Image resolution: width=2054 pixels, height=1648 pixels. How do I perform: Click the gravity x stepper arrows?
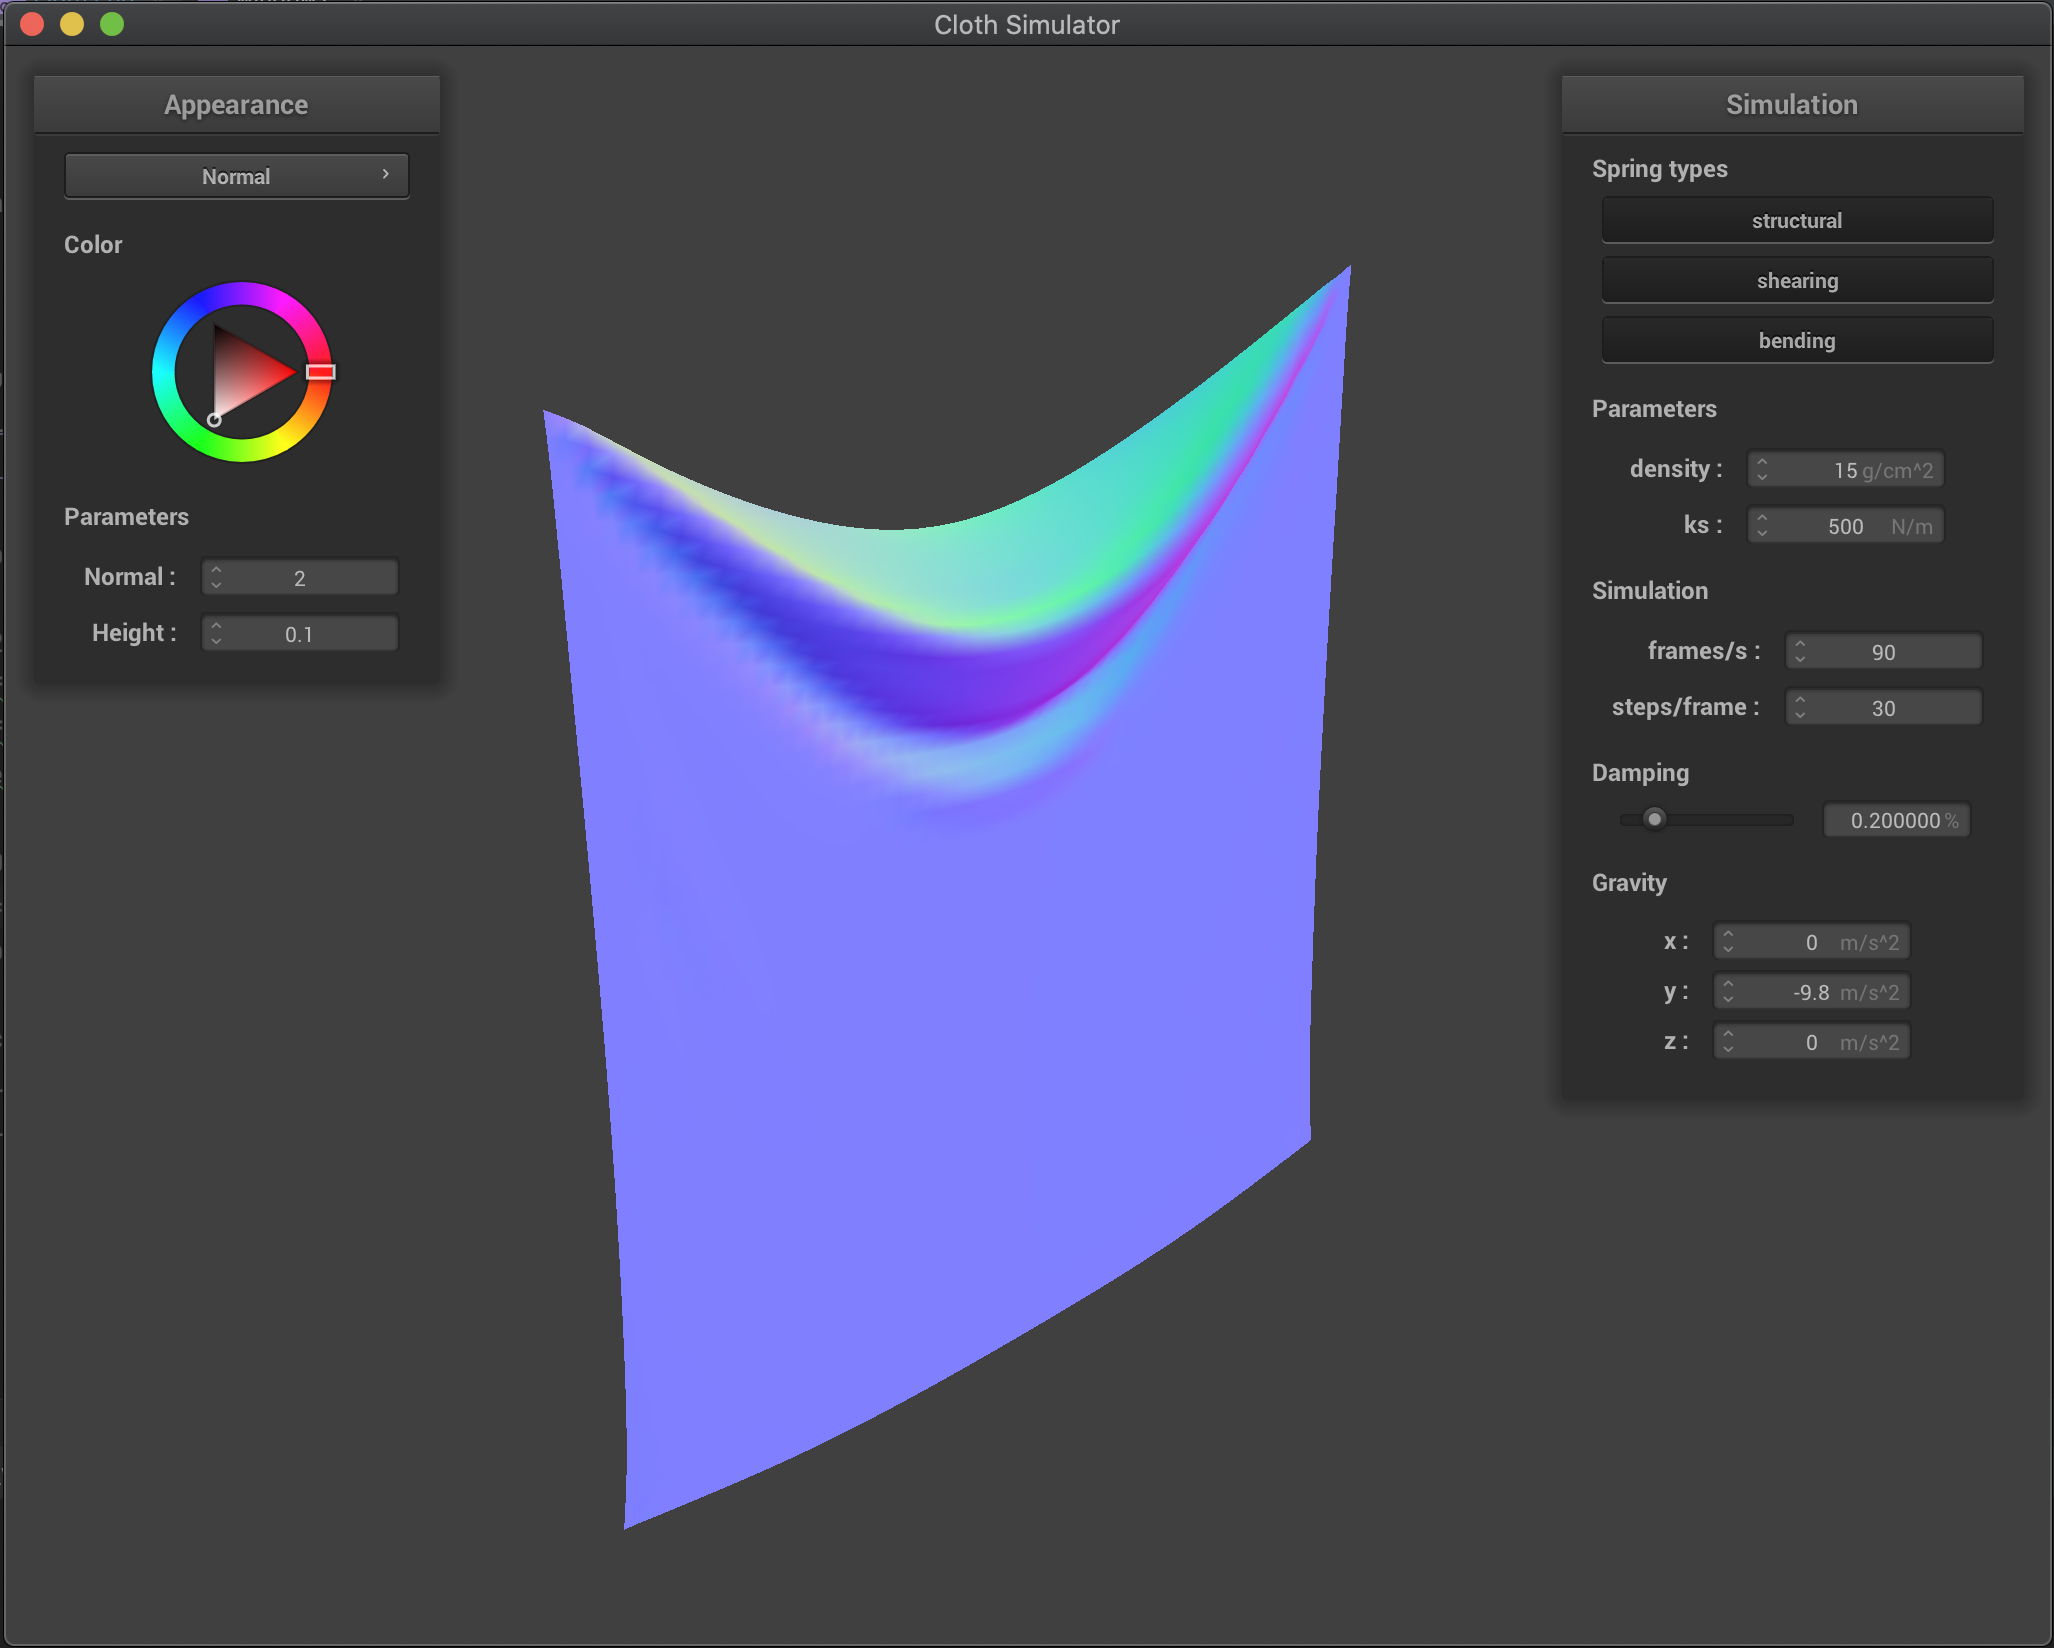point(1728,942)
